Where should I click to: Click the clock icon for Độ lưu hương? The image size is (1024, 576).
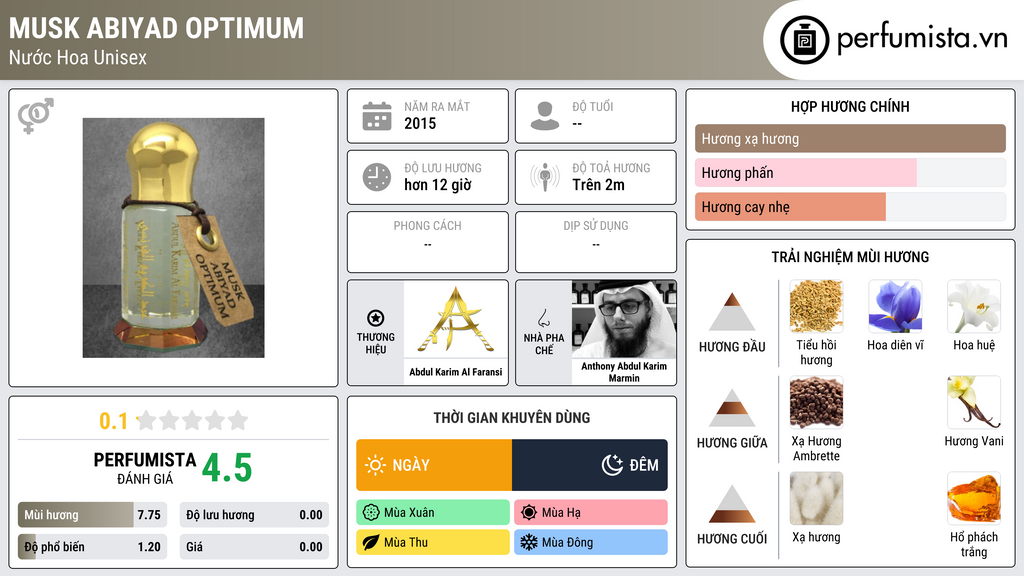(x=377, y=177)
